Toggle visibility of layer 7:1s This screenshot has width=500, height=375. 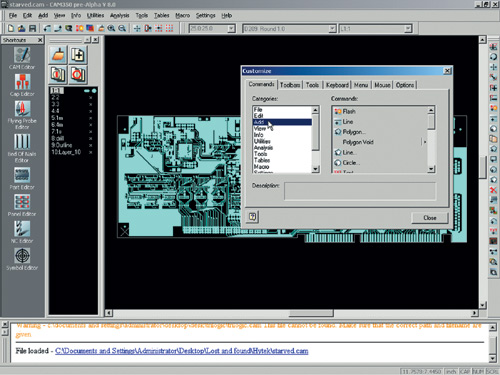[x=90, y=132]
